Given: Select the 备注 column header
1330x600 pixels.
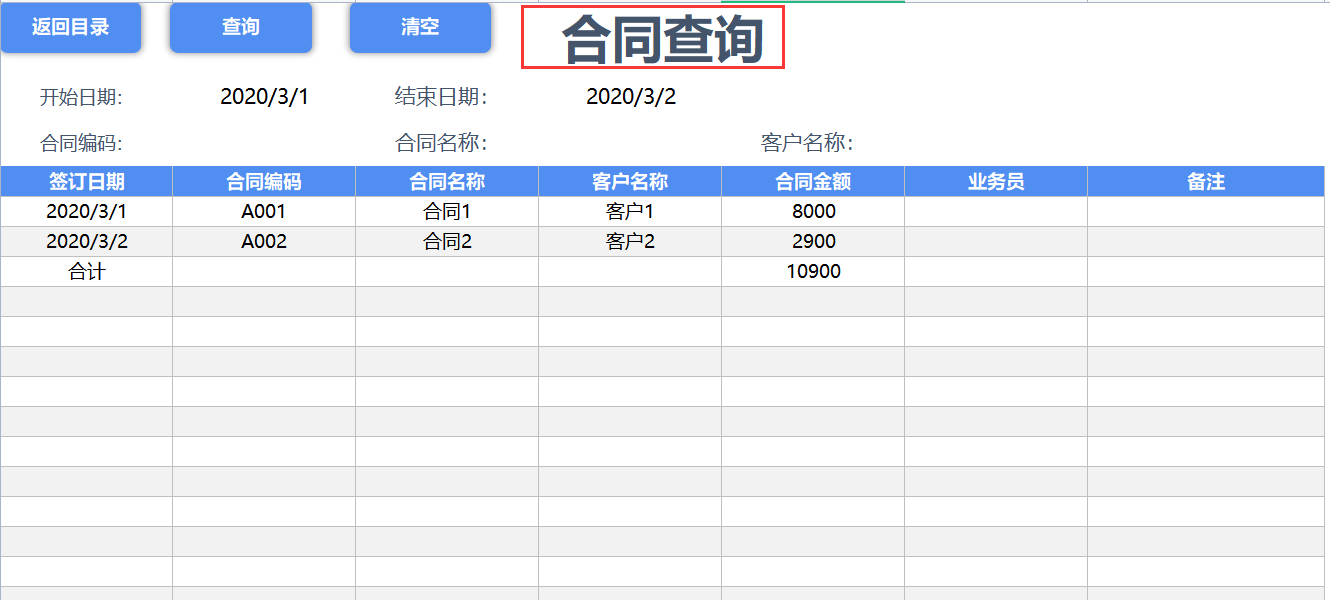Looking at the screenshot, I should [1205, 181].
